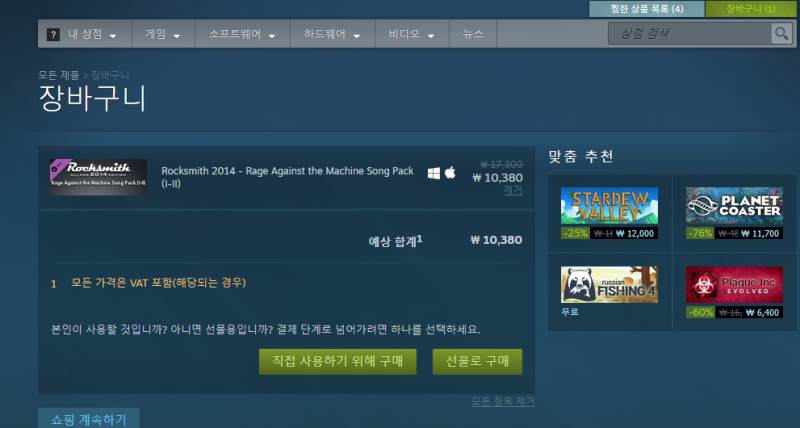Click the 맞춤 추천 heading
The width and height of the screenshot is (800, 428).
click(581, 156)
